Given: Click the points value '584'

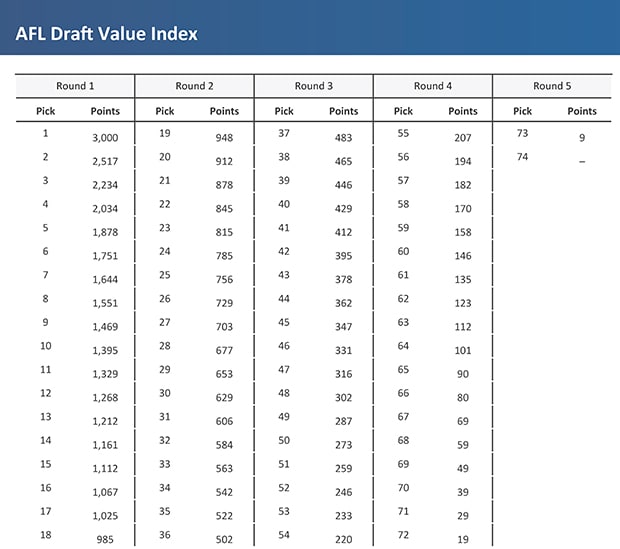Looking at the screenshot, I should (x=224, y=445).
